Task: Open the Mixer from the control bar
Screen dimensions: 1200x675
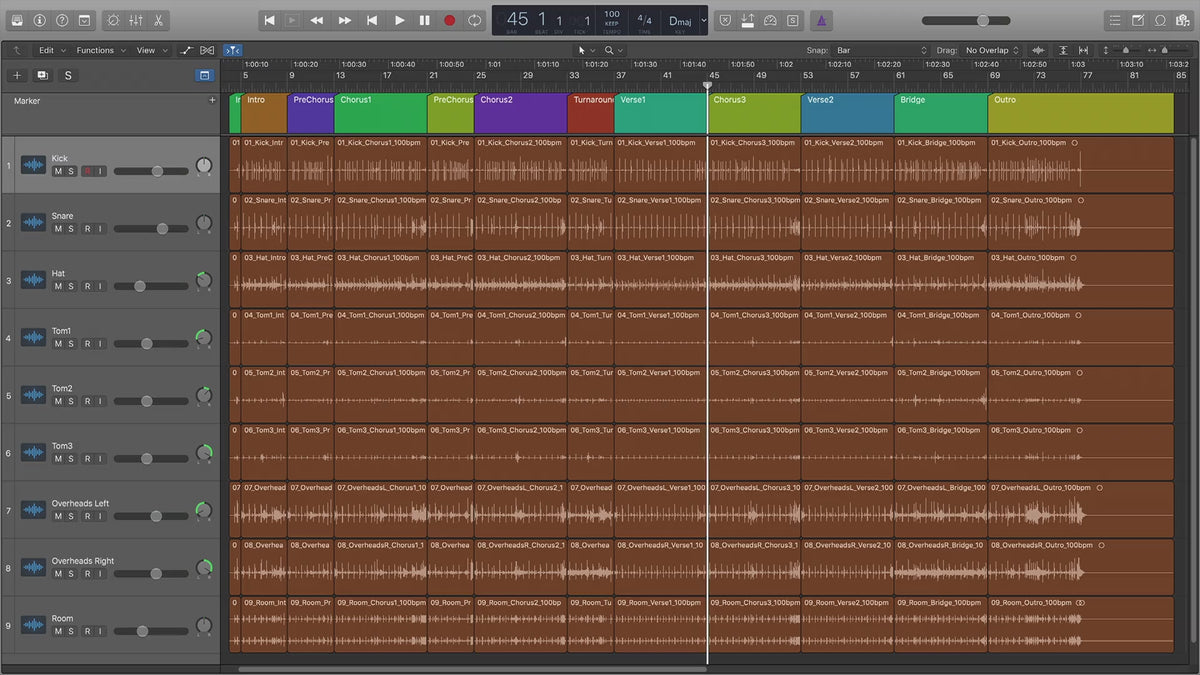Action: coord(136,20)
